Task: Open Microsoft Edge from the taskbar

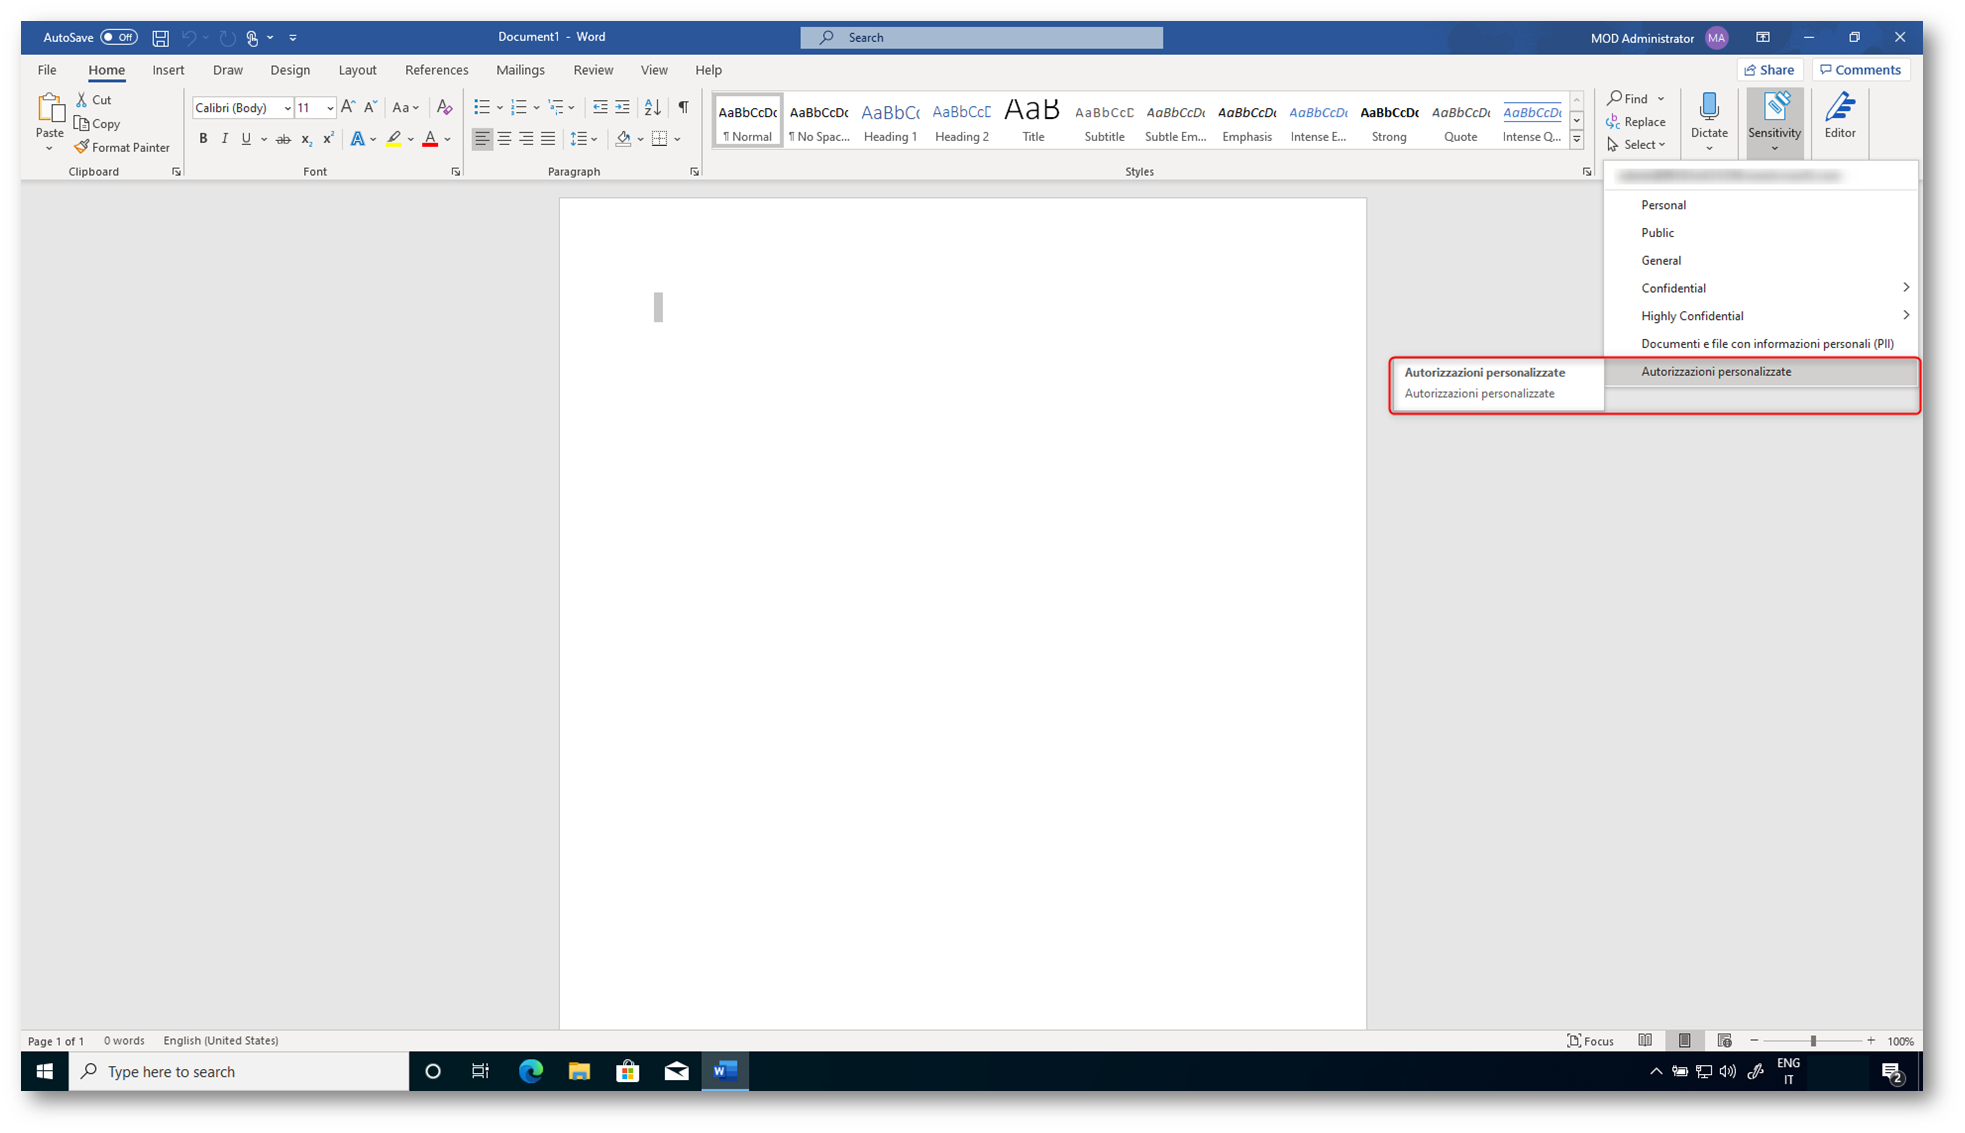Action: coord(531,1071)
